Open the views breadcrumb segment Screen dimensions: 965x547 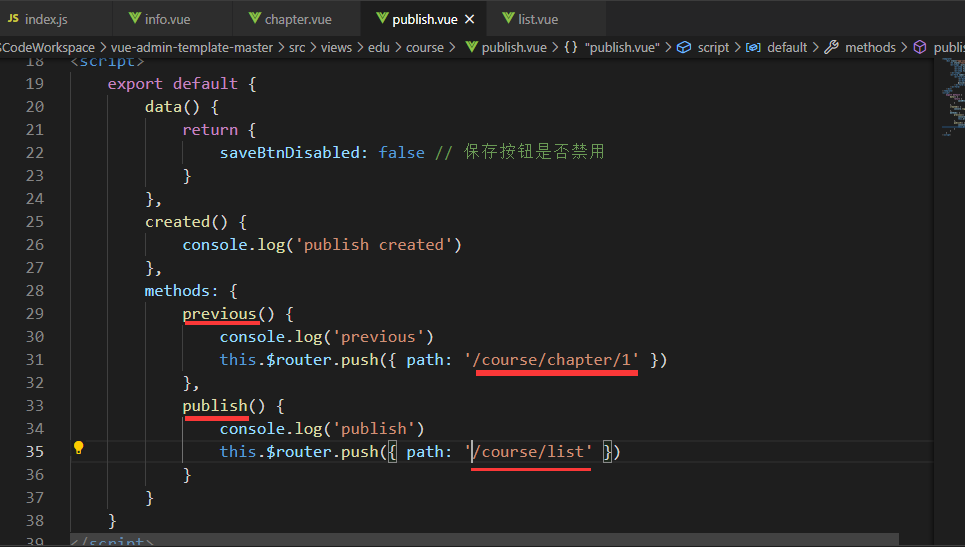tap(336, 47)
